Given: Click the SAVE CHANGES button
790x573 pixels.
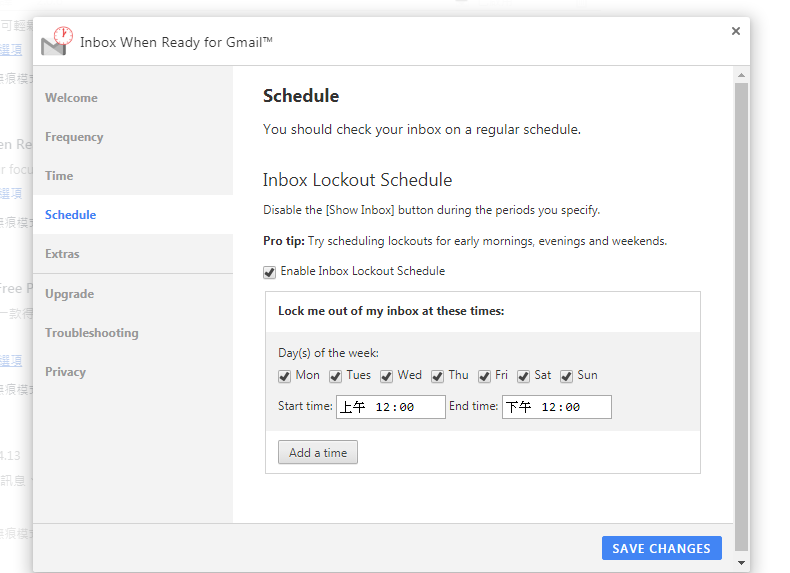Looking at the screenshot, I should pyautogui.click(x=661, y=548).
